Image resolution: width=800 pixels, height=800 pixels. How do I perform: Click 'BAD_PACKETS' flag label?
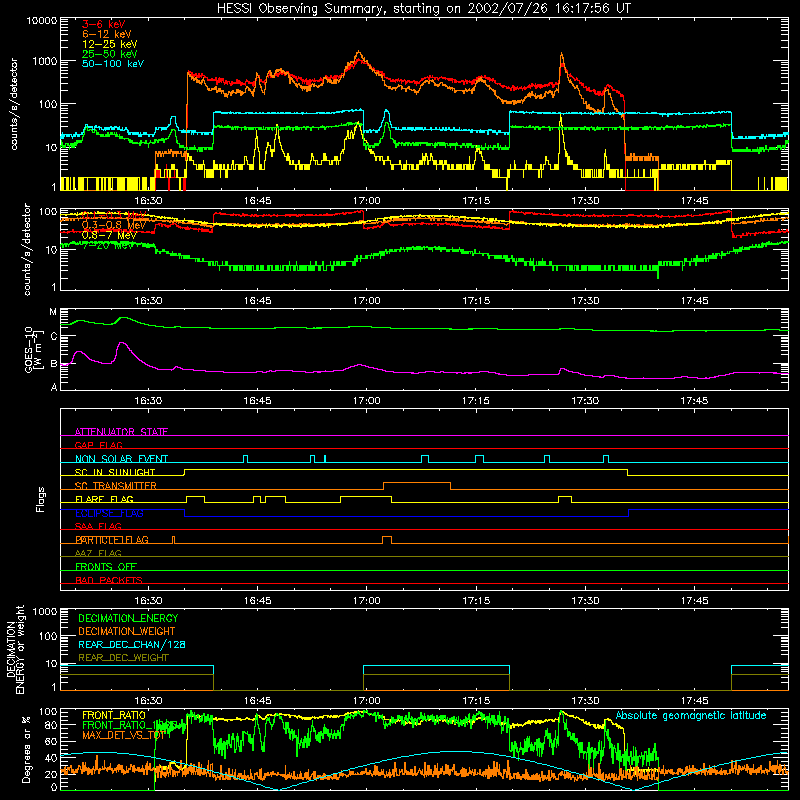[109, 580]
